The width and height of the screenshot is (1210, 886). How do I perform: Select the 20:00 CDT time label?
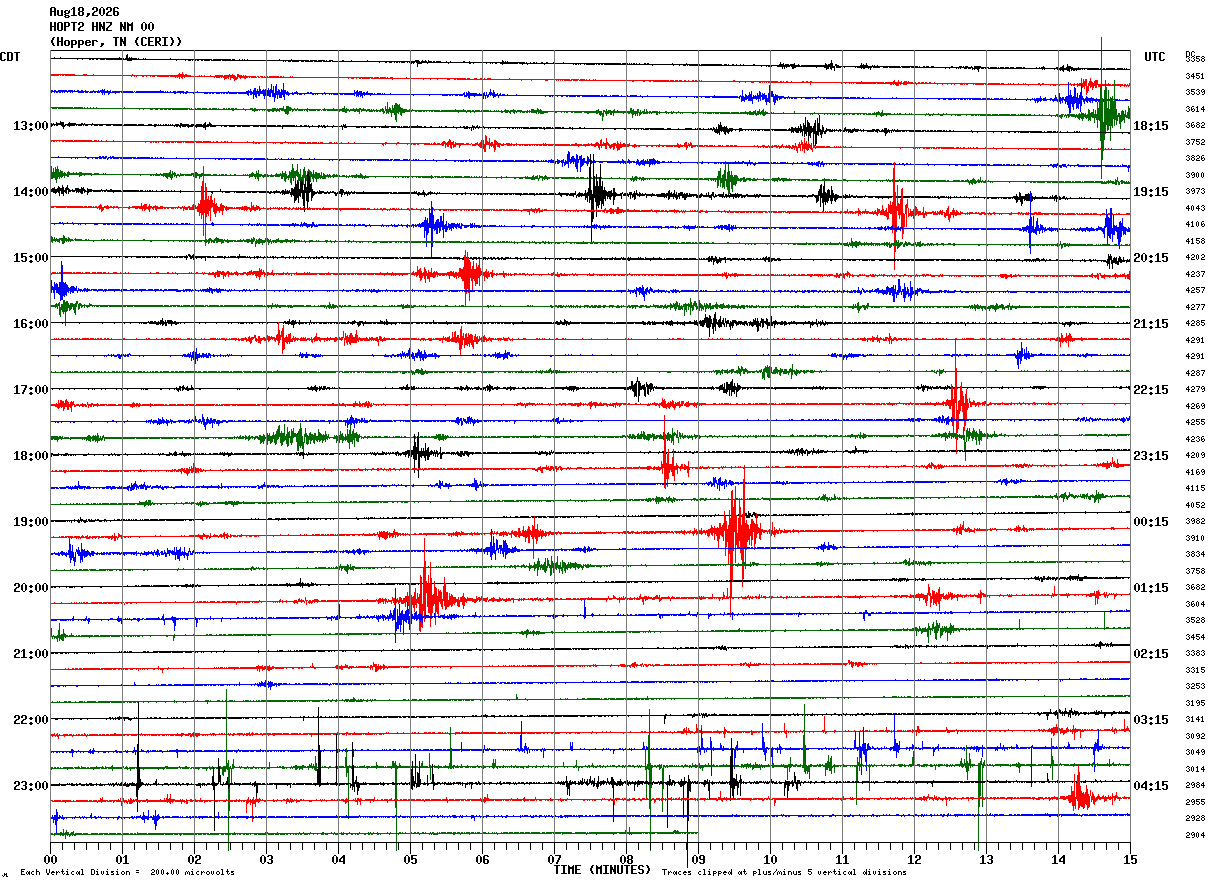tap(31, 588)
